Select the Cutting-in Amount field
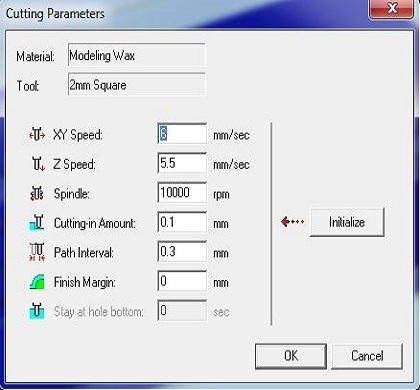This screenshot has height=390, width=420. pos(182,222)
